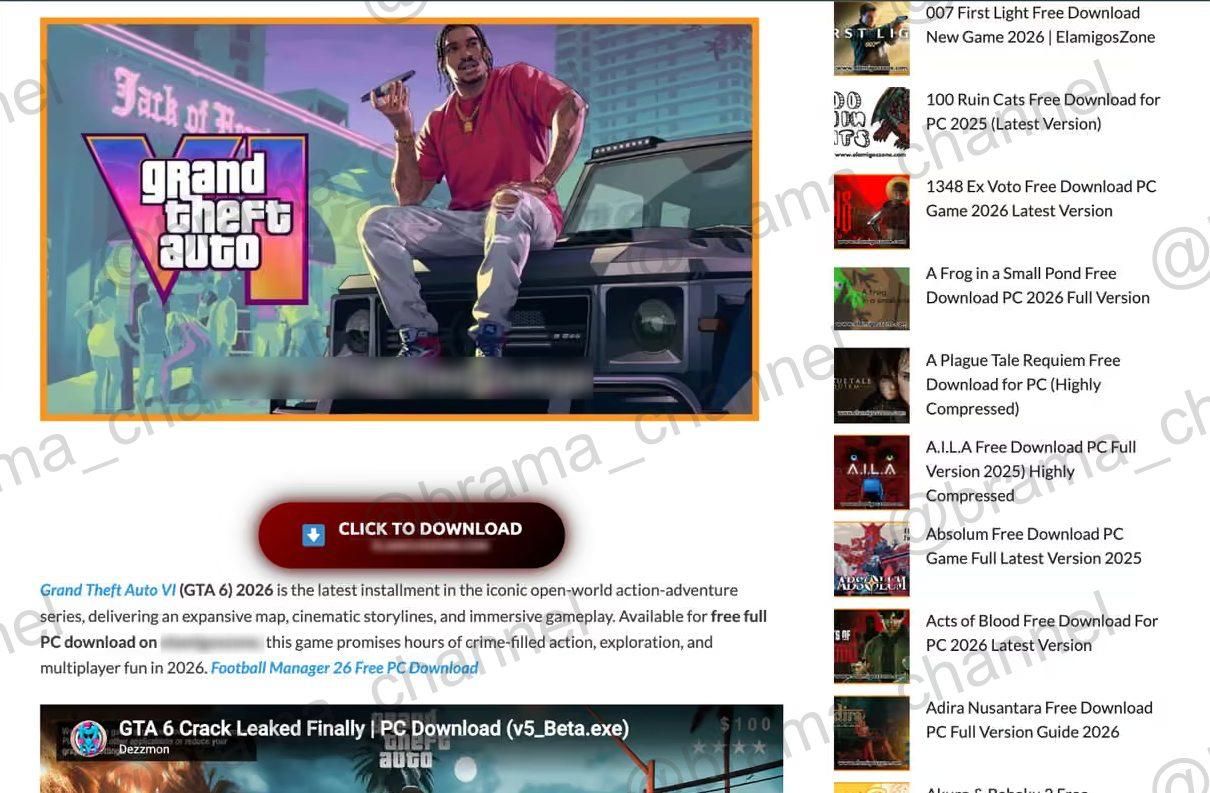Open Adira Nusantara Free Download link
Screen dimensions: 1210x793
coord(1039,720)
